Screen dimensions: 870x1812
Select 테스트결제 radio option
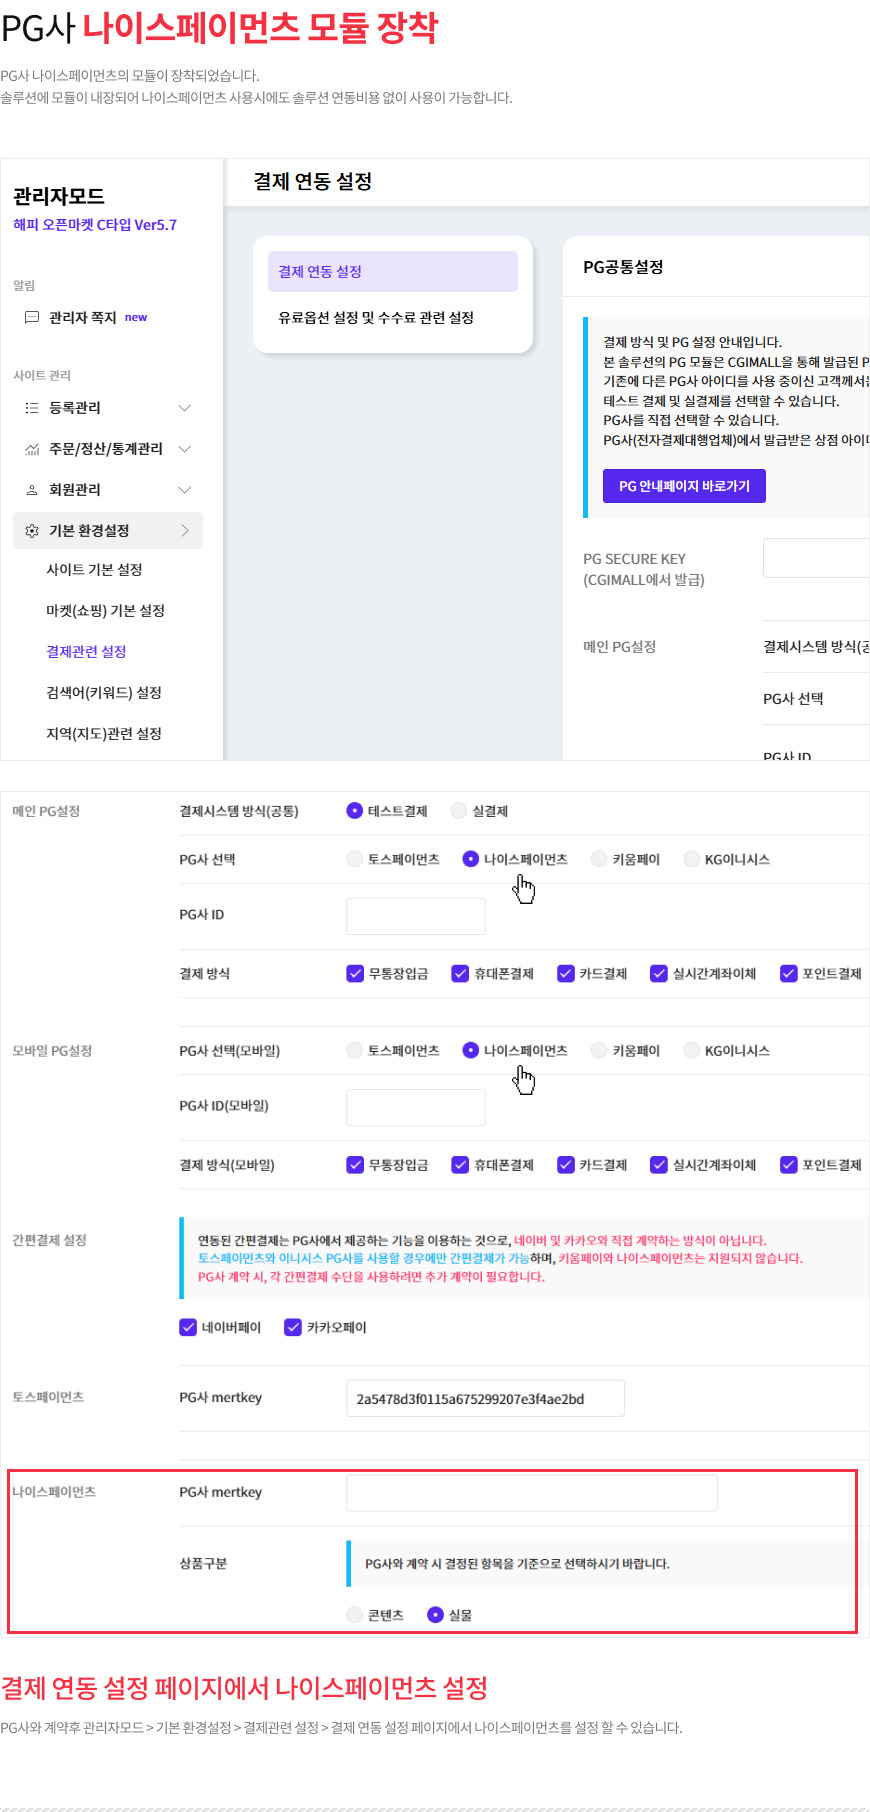point(354,811)
